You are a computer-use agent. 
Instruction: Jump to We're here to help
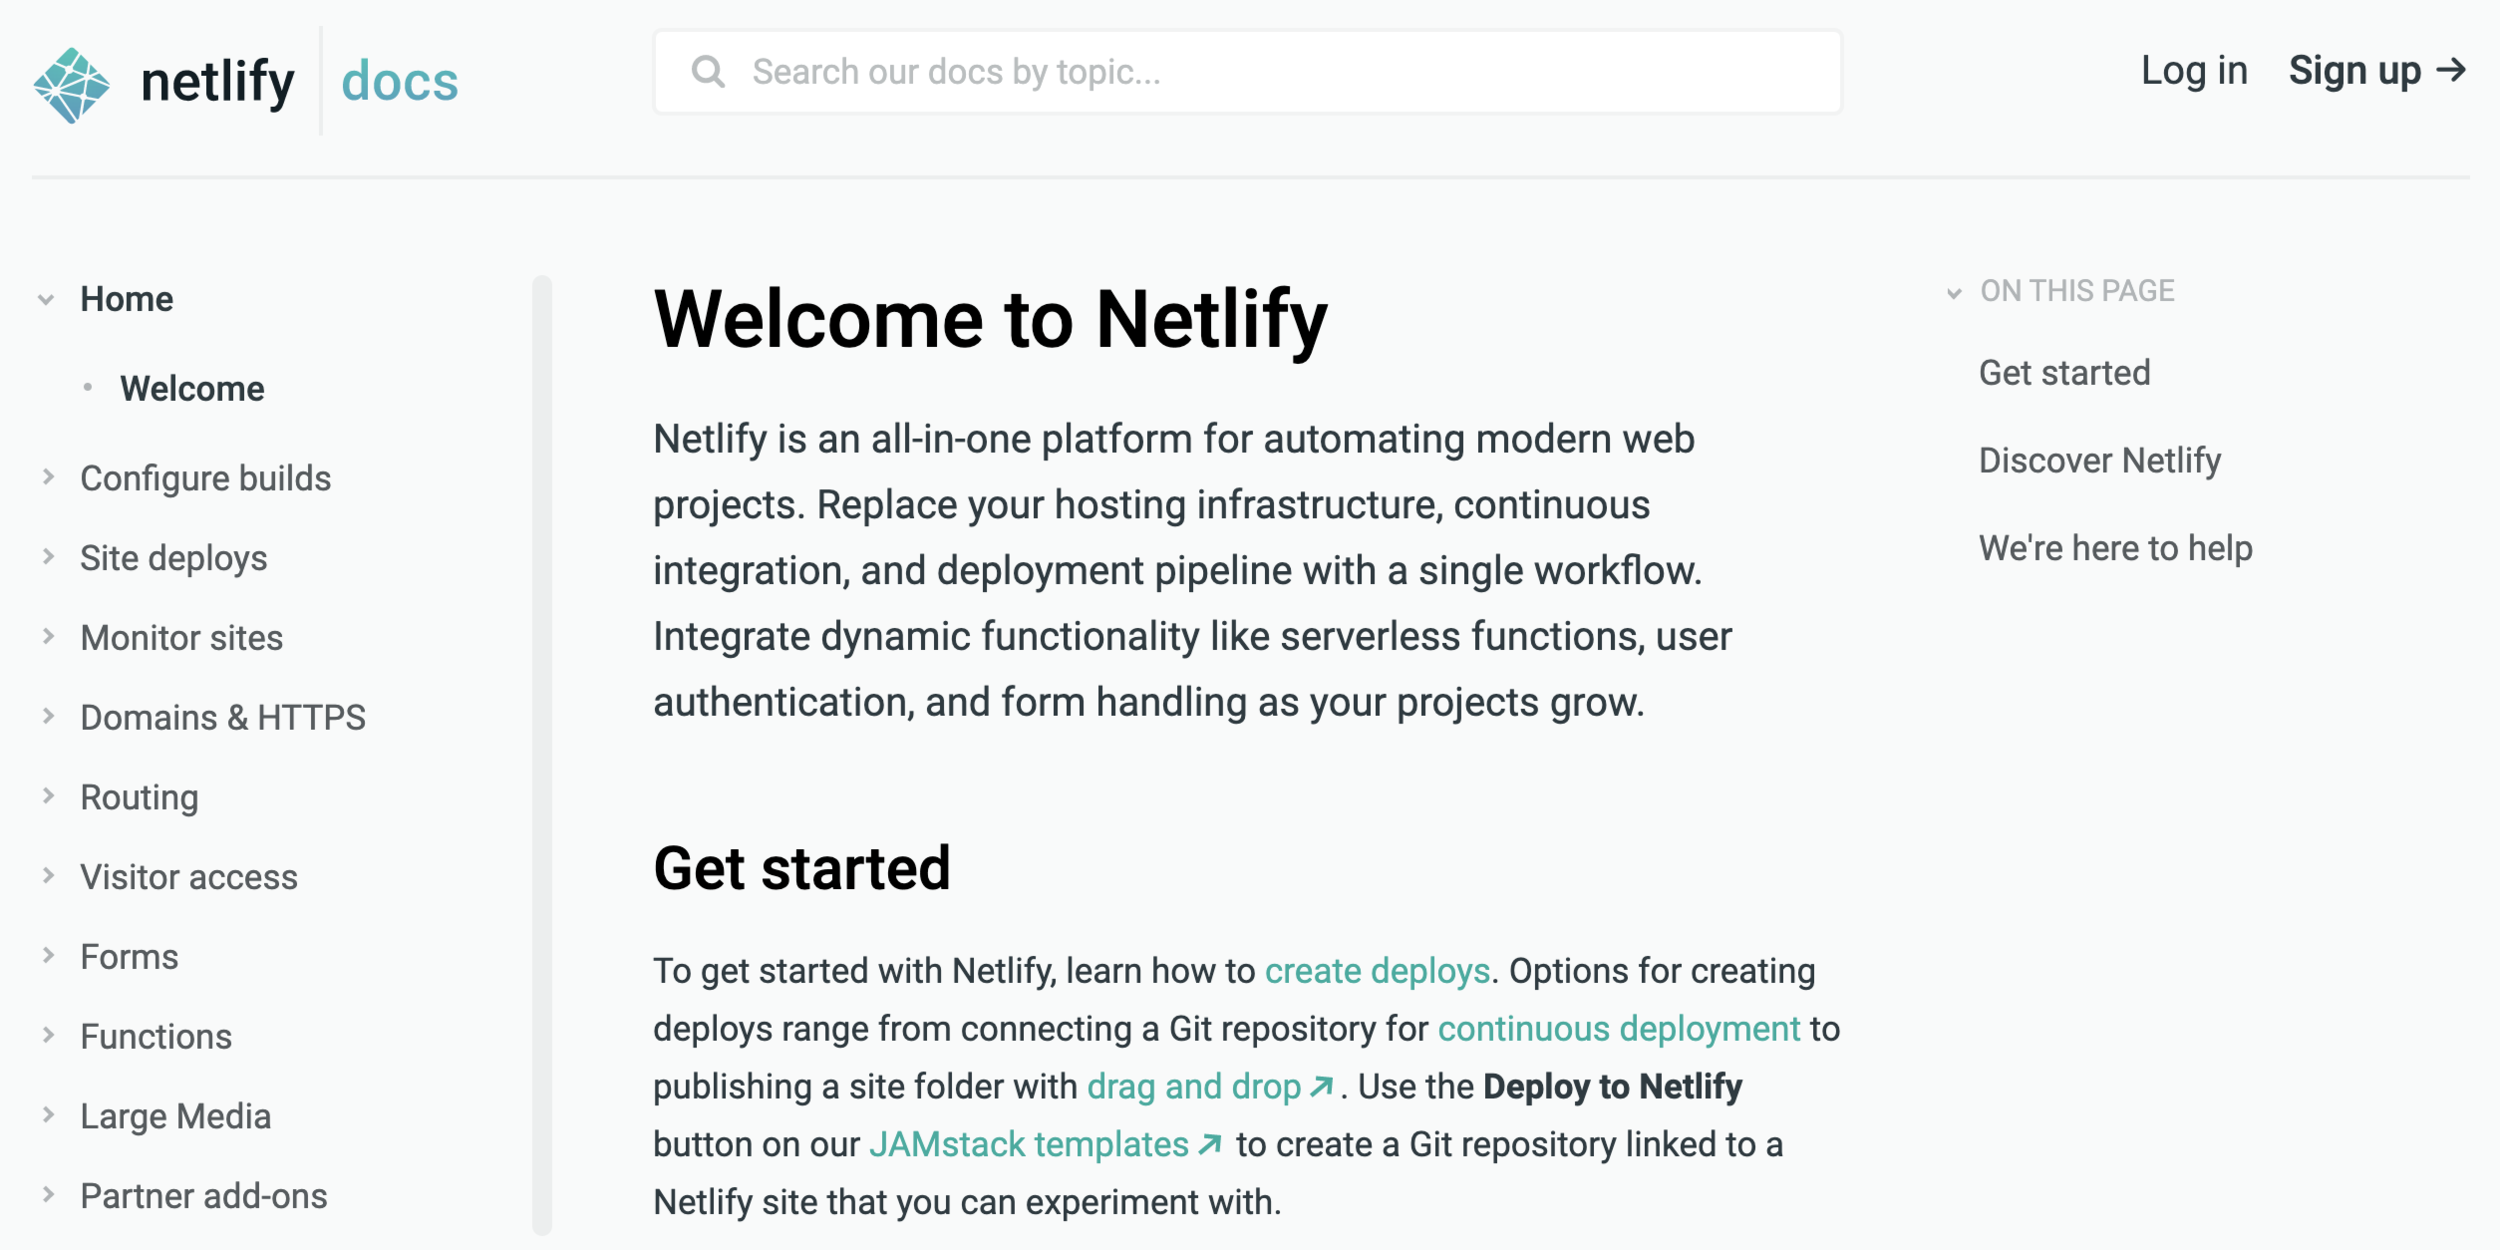tap(2115, 548)
